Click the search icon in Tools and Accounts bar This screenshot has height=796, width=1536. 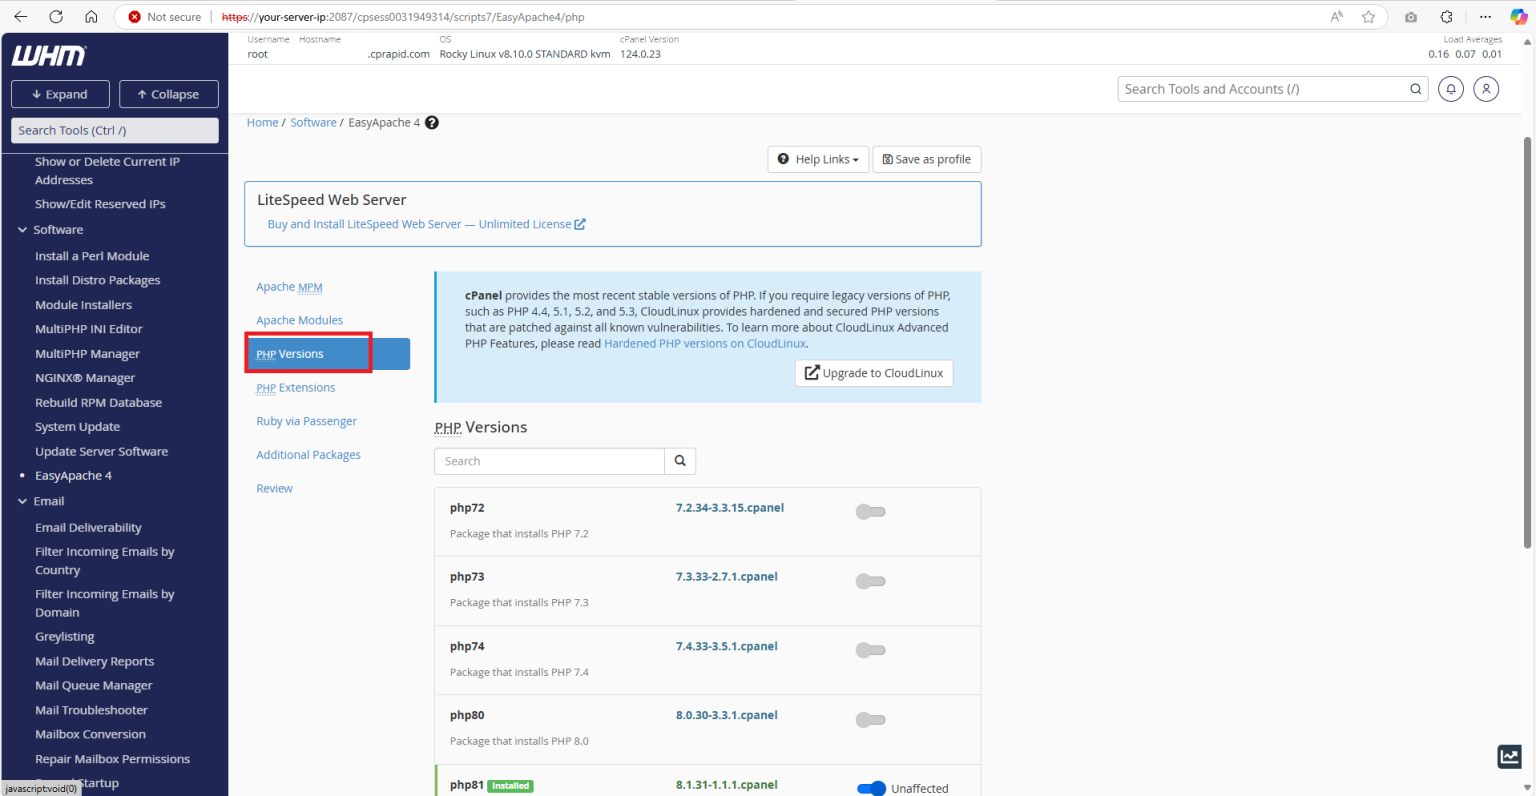tap(1415, 88)
